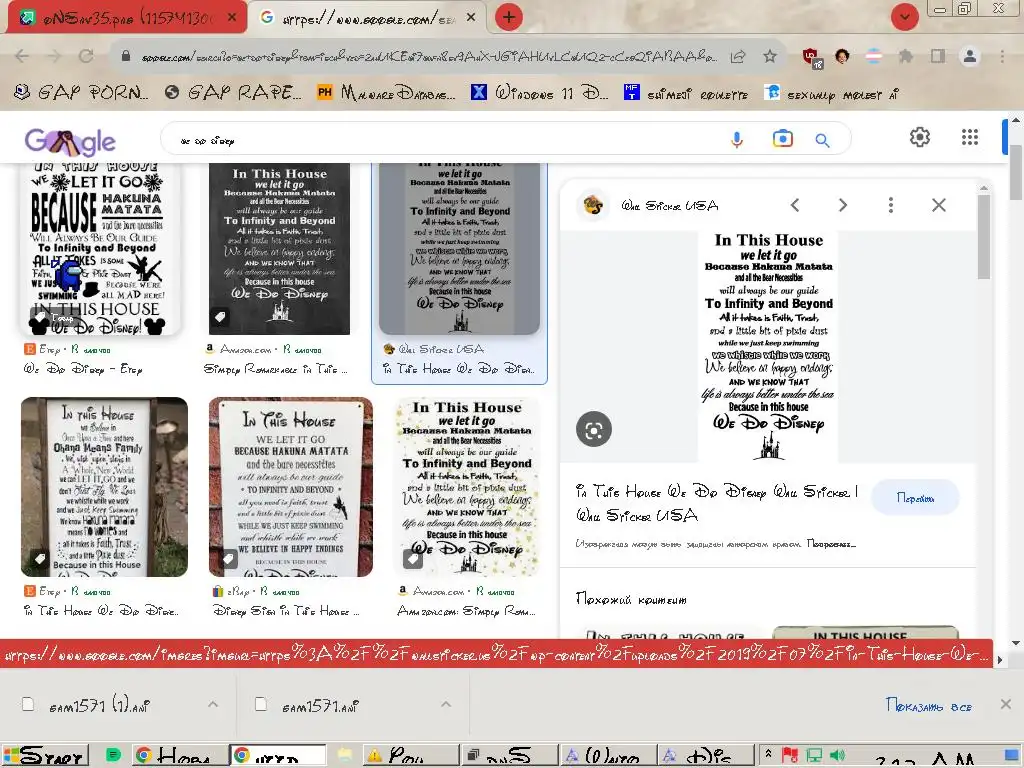Go back with the browser back arrow
The image size is (1024, 768).
(22, 56)
